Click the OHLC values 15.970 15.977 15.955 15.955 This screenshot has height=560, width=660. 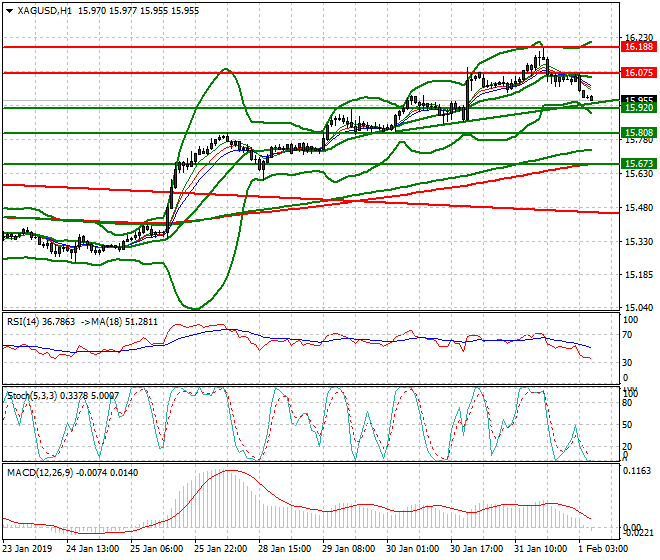(138, 11)
